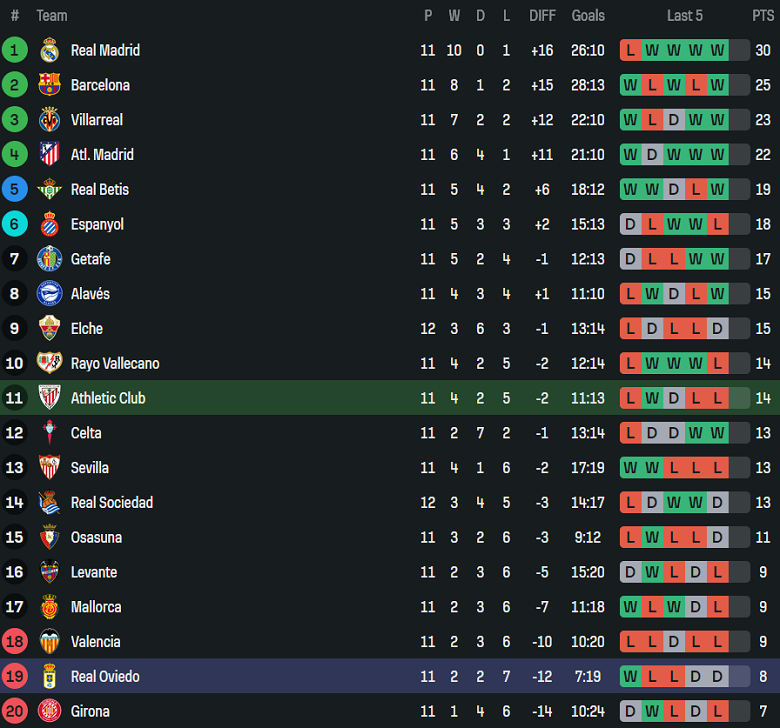Click the Real Madrid club crest
780x728 pixels.
point(49,50)
